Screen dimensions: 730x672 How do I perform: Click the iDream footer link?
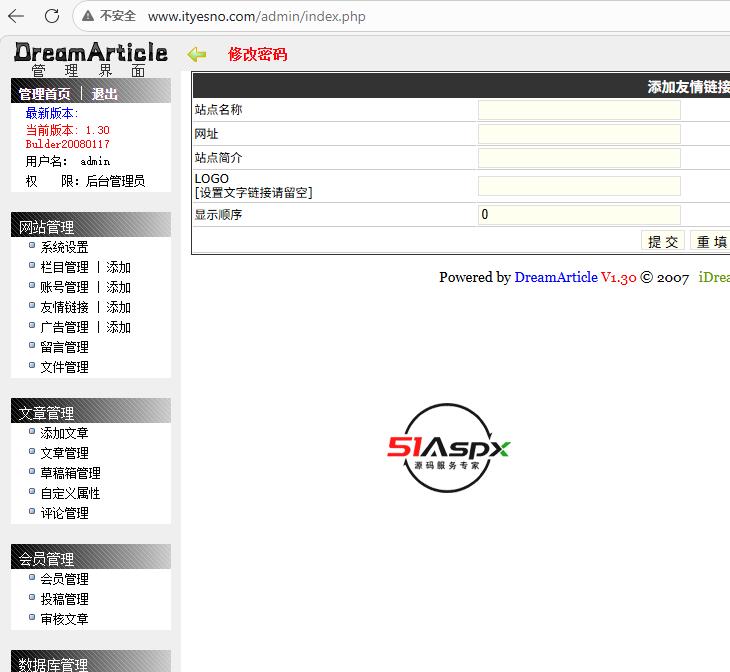click(714, 278)
